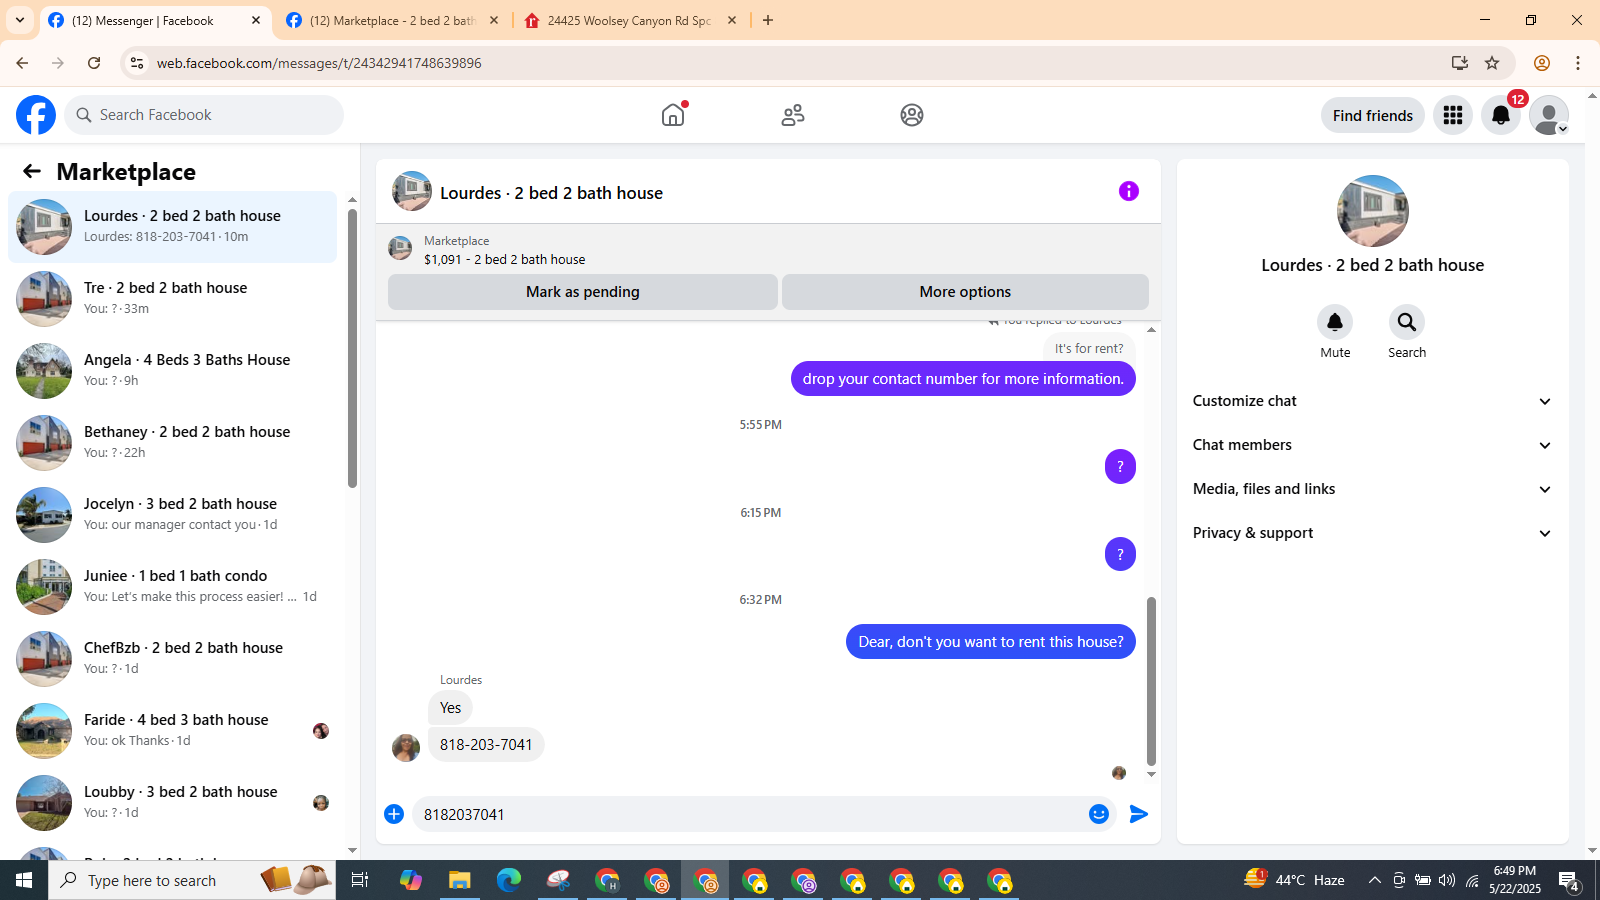Select the Messenger | Facebook tab

click(x=155, y=20)
